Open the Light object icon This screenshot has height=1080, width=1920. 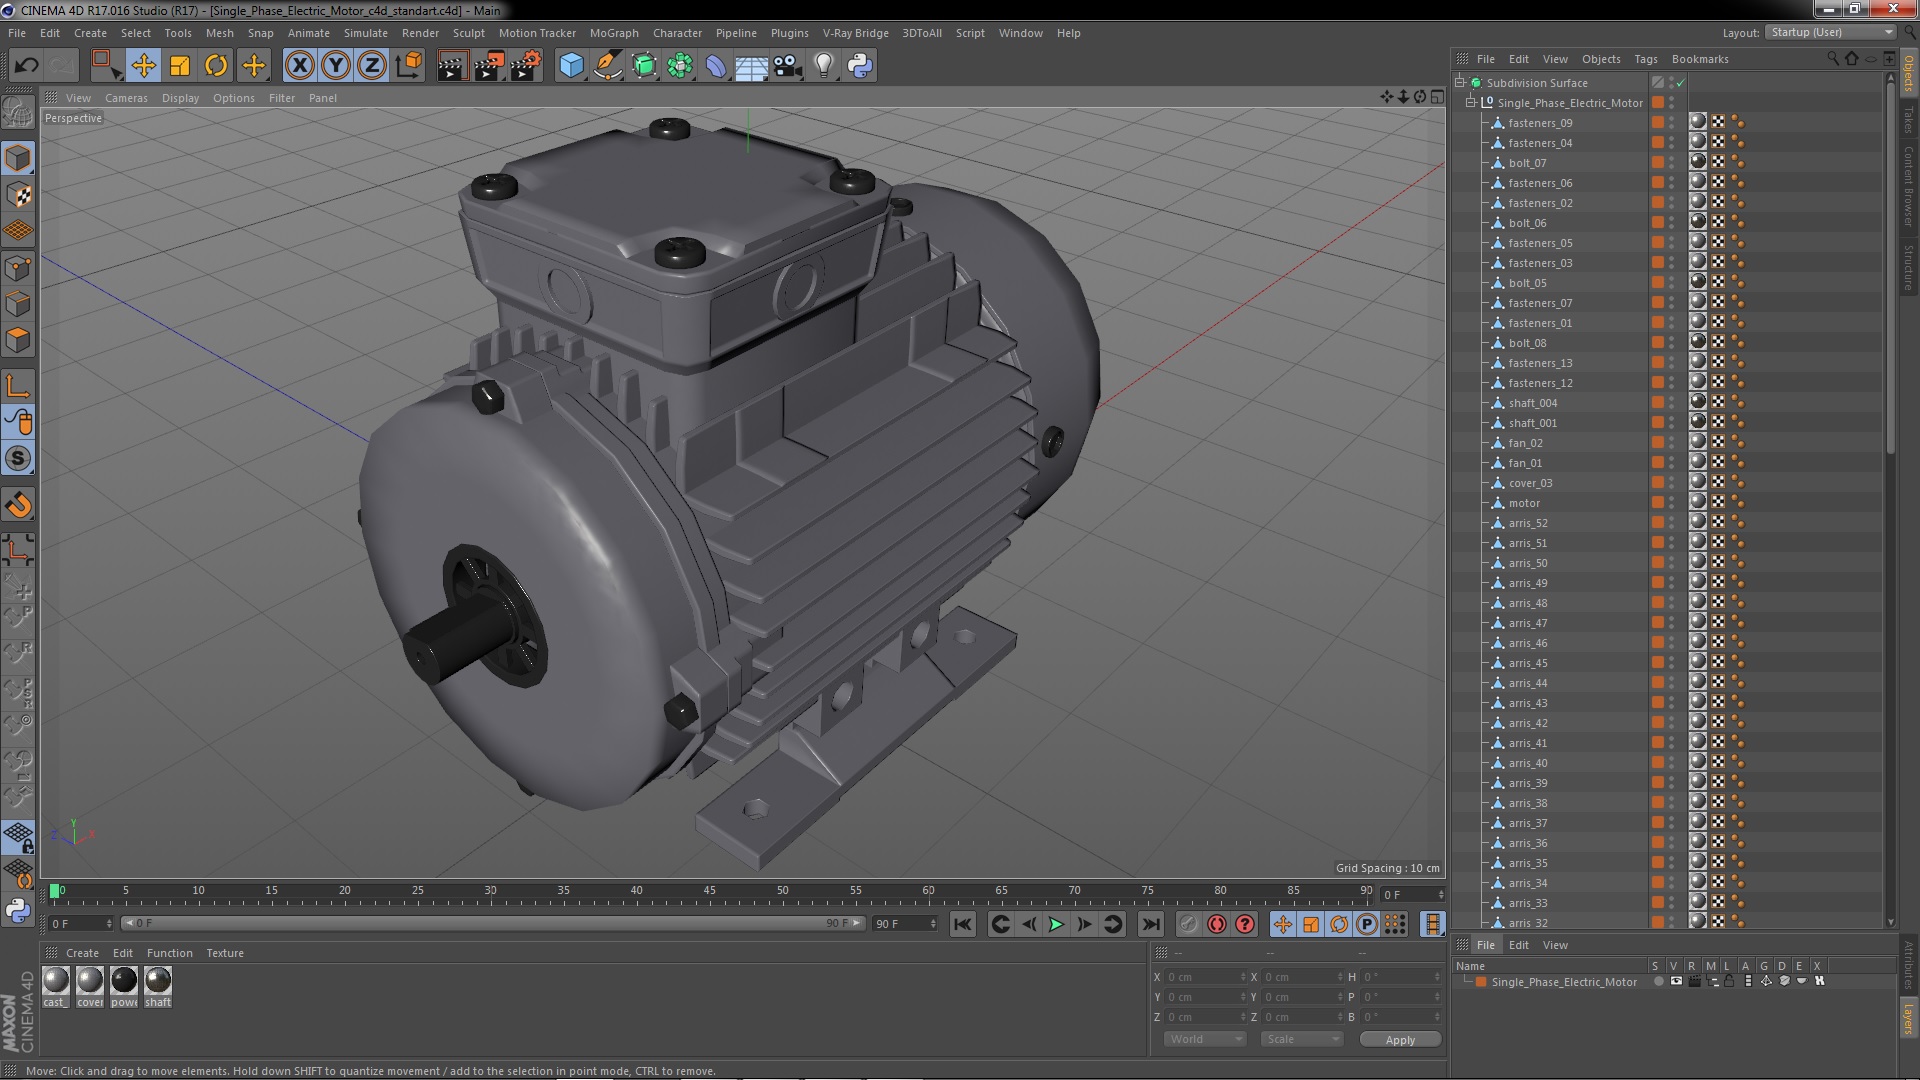pos(823,66)
